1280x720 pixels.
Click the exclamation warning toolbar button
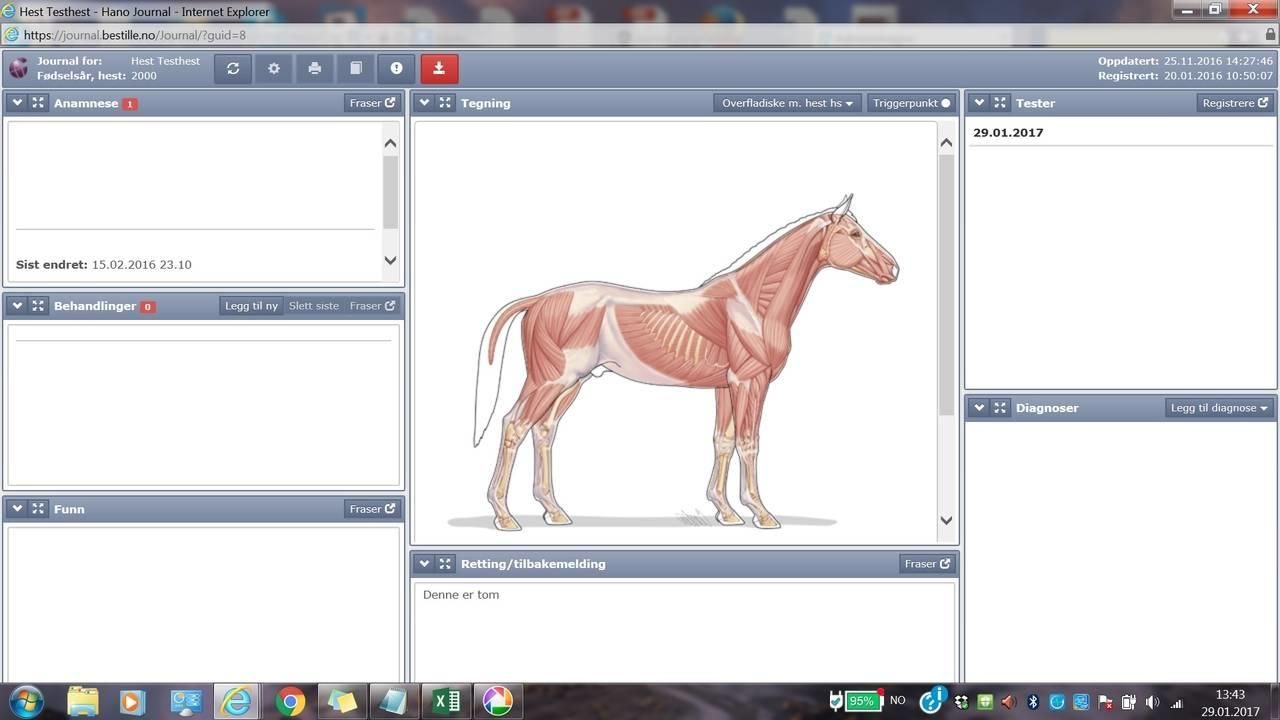pos(397,68)
